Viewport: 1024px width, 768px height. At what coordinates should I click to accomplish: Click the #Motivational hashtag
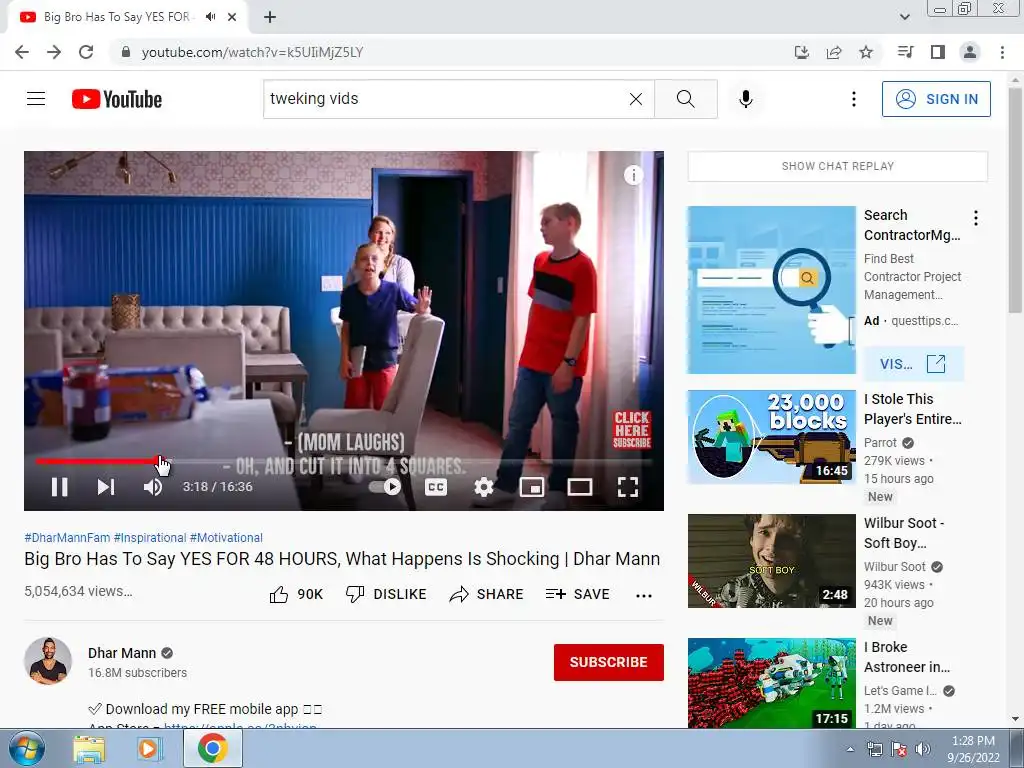(x=226, y=537)
